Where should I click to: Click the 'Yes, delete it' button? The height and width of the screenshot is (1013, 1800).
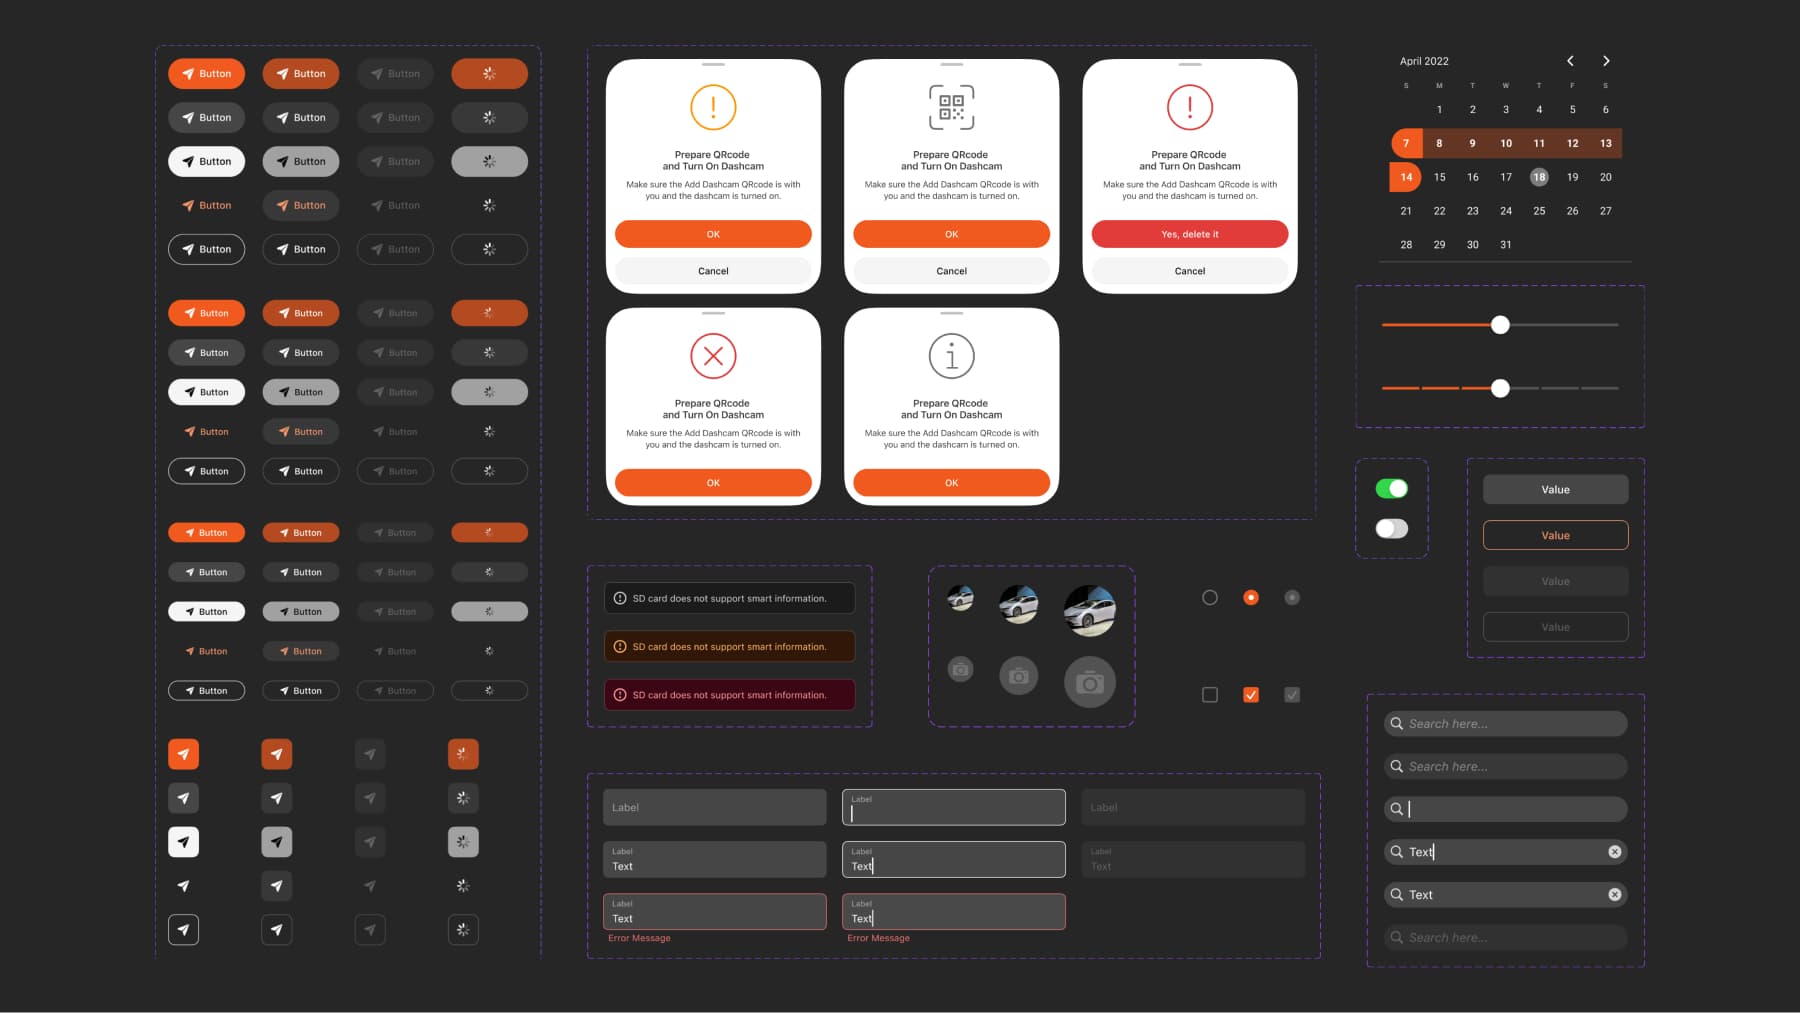pos(1190,233)
